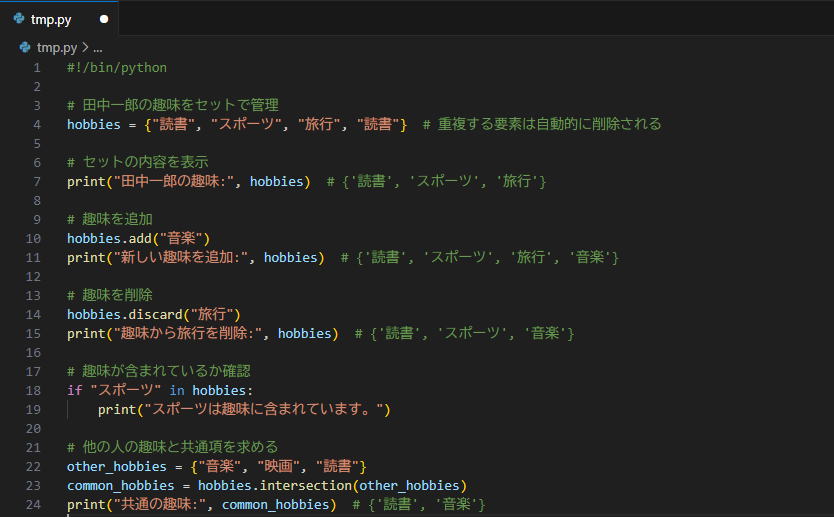Click the comment '# セットの内容を表示'
The image size is (834, 517).
[x=138, y=162]
